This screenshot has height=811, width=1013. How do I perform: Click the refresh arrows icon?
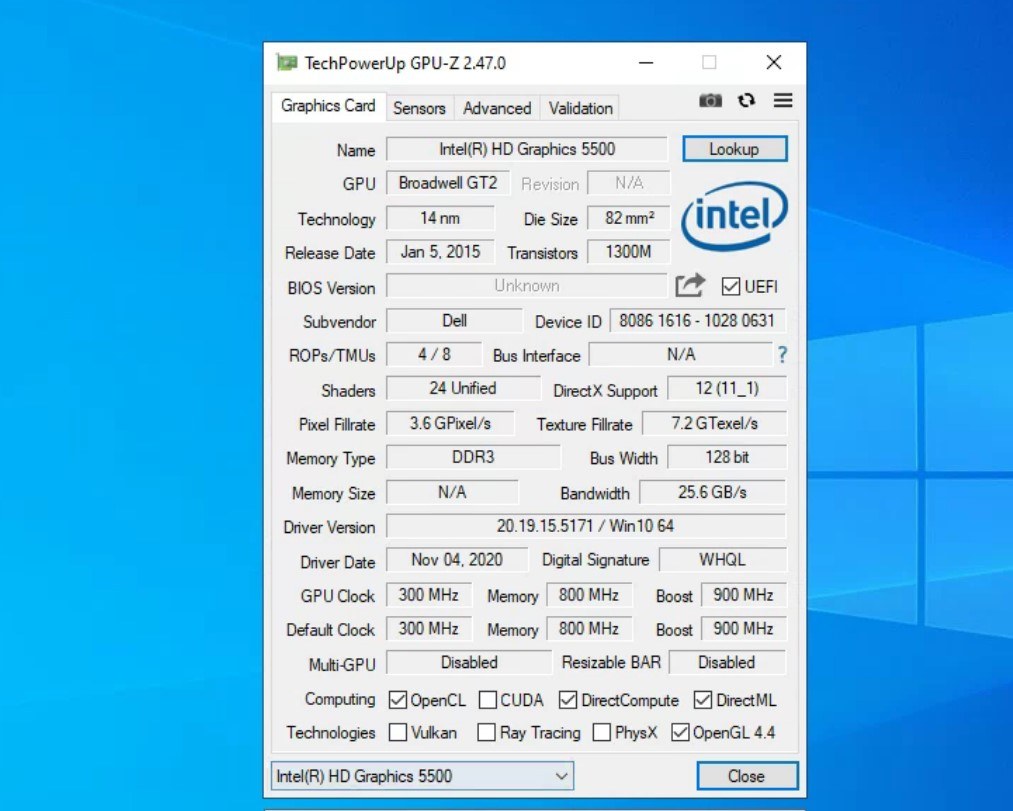coord(747,101)
